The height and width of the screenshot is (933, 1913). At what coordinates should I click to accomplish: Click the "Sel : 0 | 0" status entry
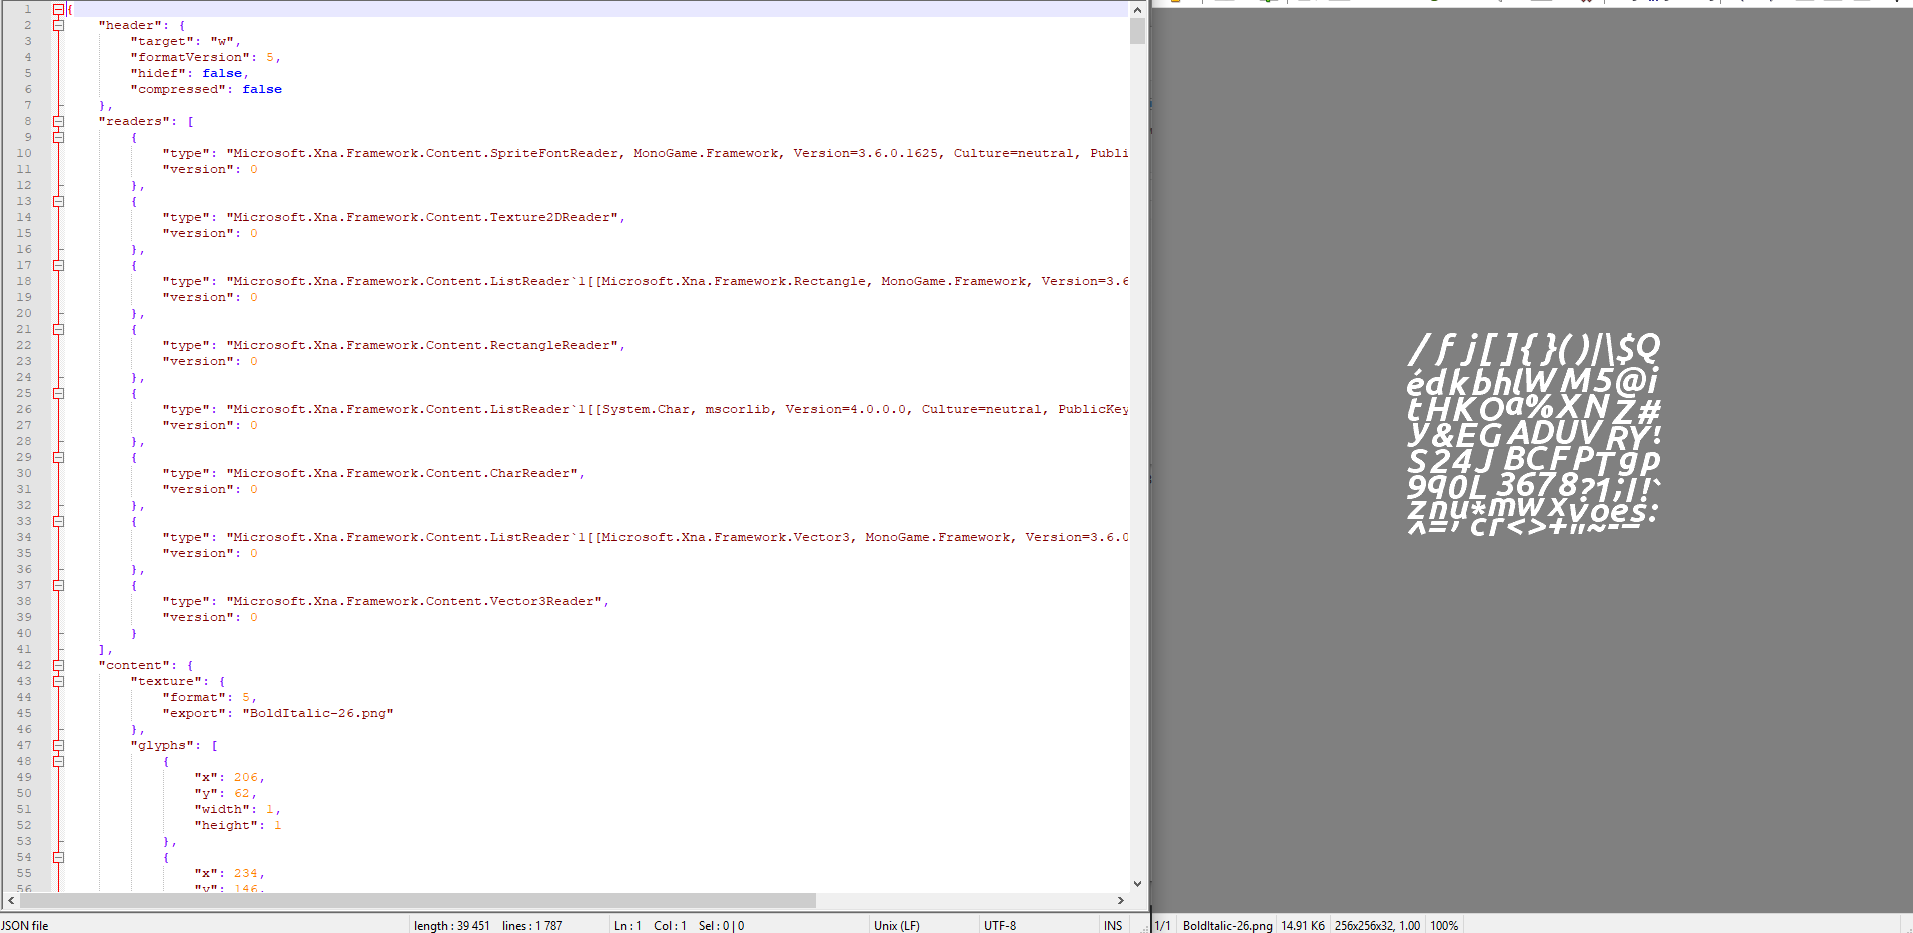[x=722, y=926]
